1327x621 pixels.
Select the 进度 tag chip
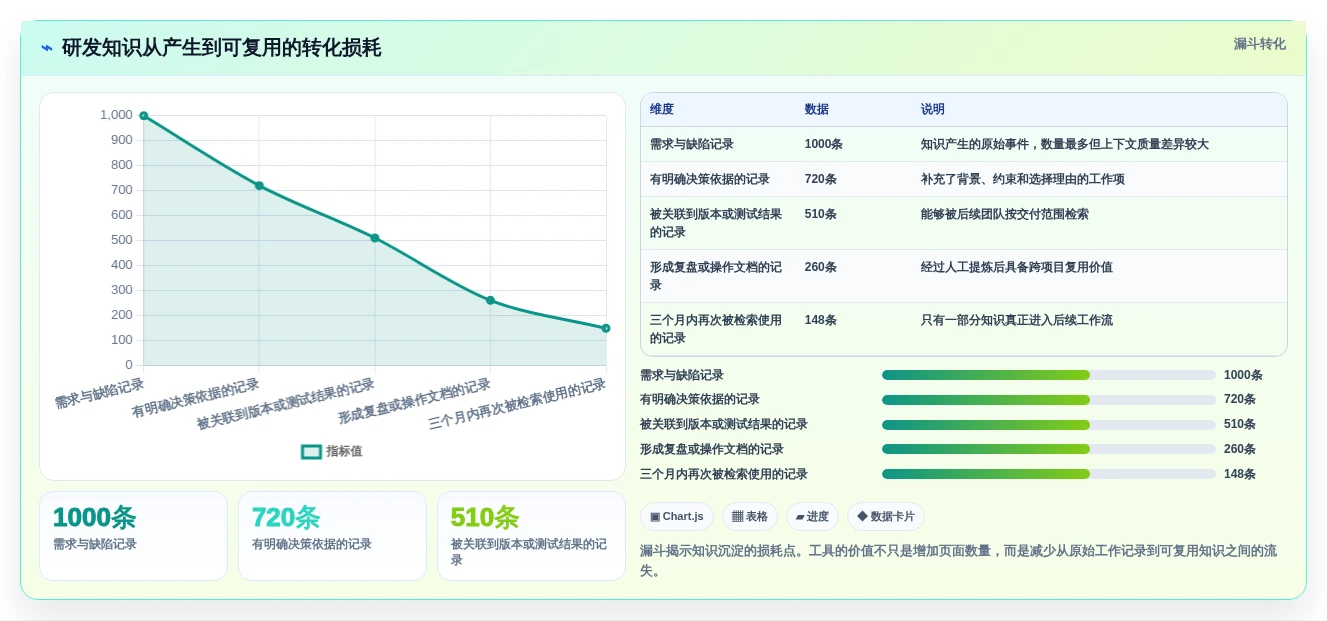coord(812,517)
